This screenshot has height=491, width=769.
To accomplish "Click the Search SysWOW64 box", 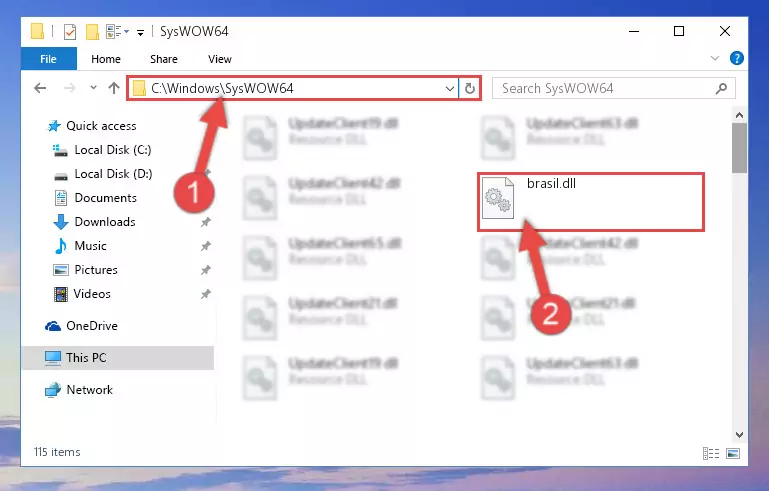I will tap(613, 88).
